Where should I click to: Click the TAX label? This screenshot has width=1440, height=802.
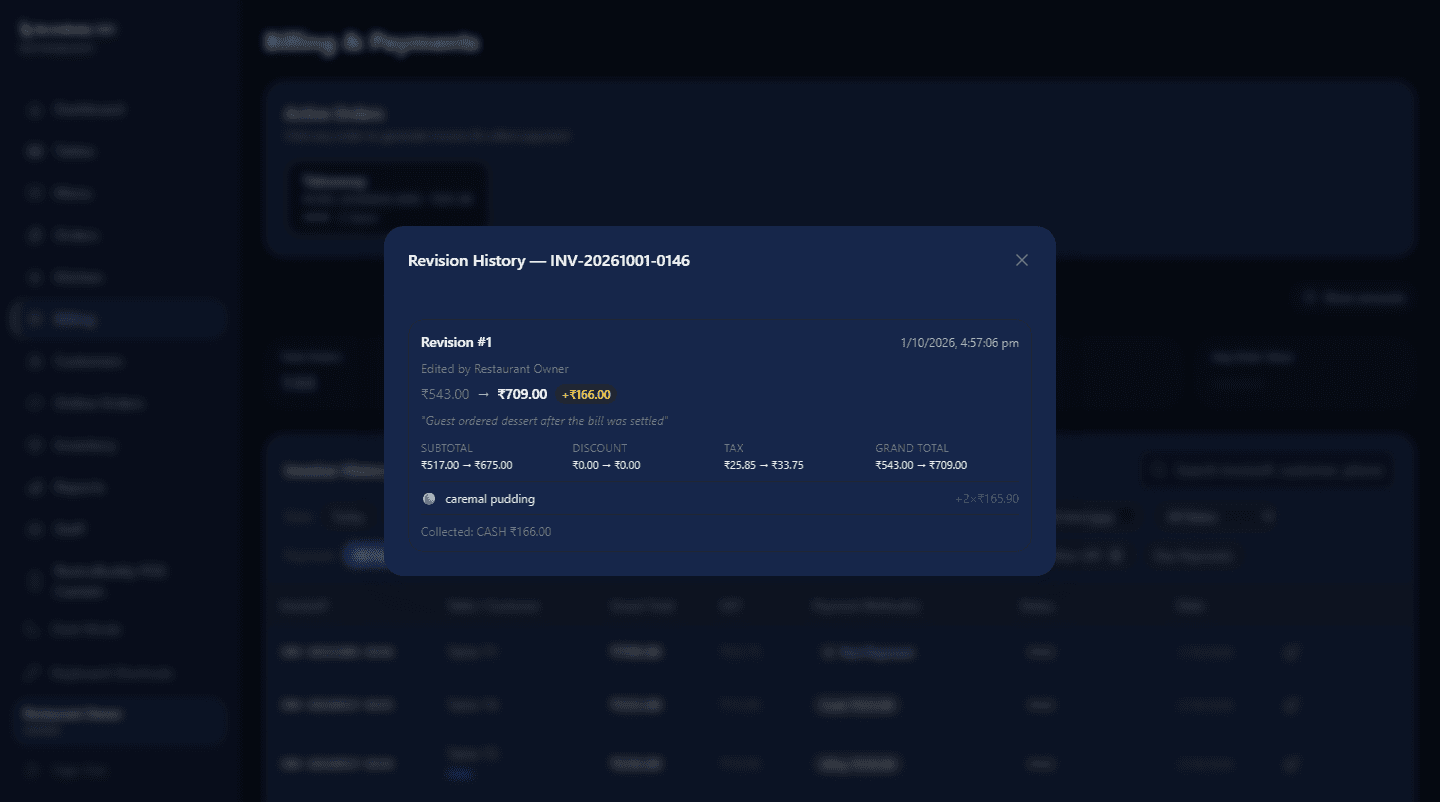(734, 448)
